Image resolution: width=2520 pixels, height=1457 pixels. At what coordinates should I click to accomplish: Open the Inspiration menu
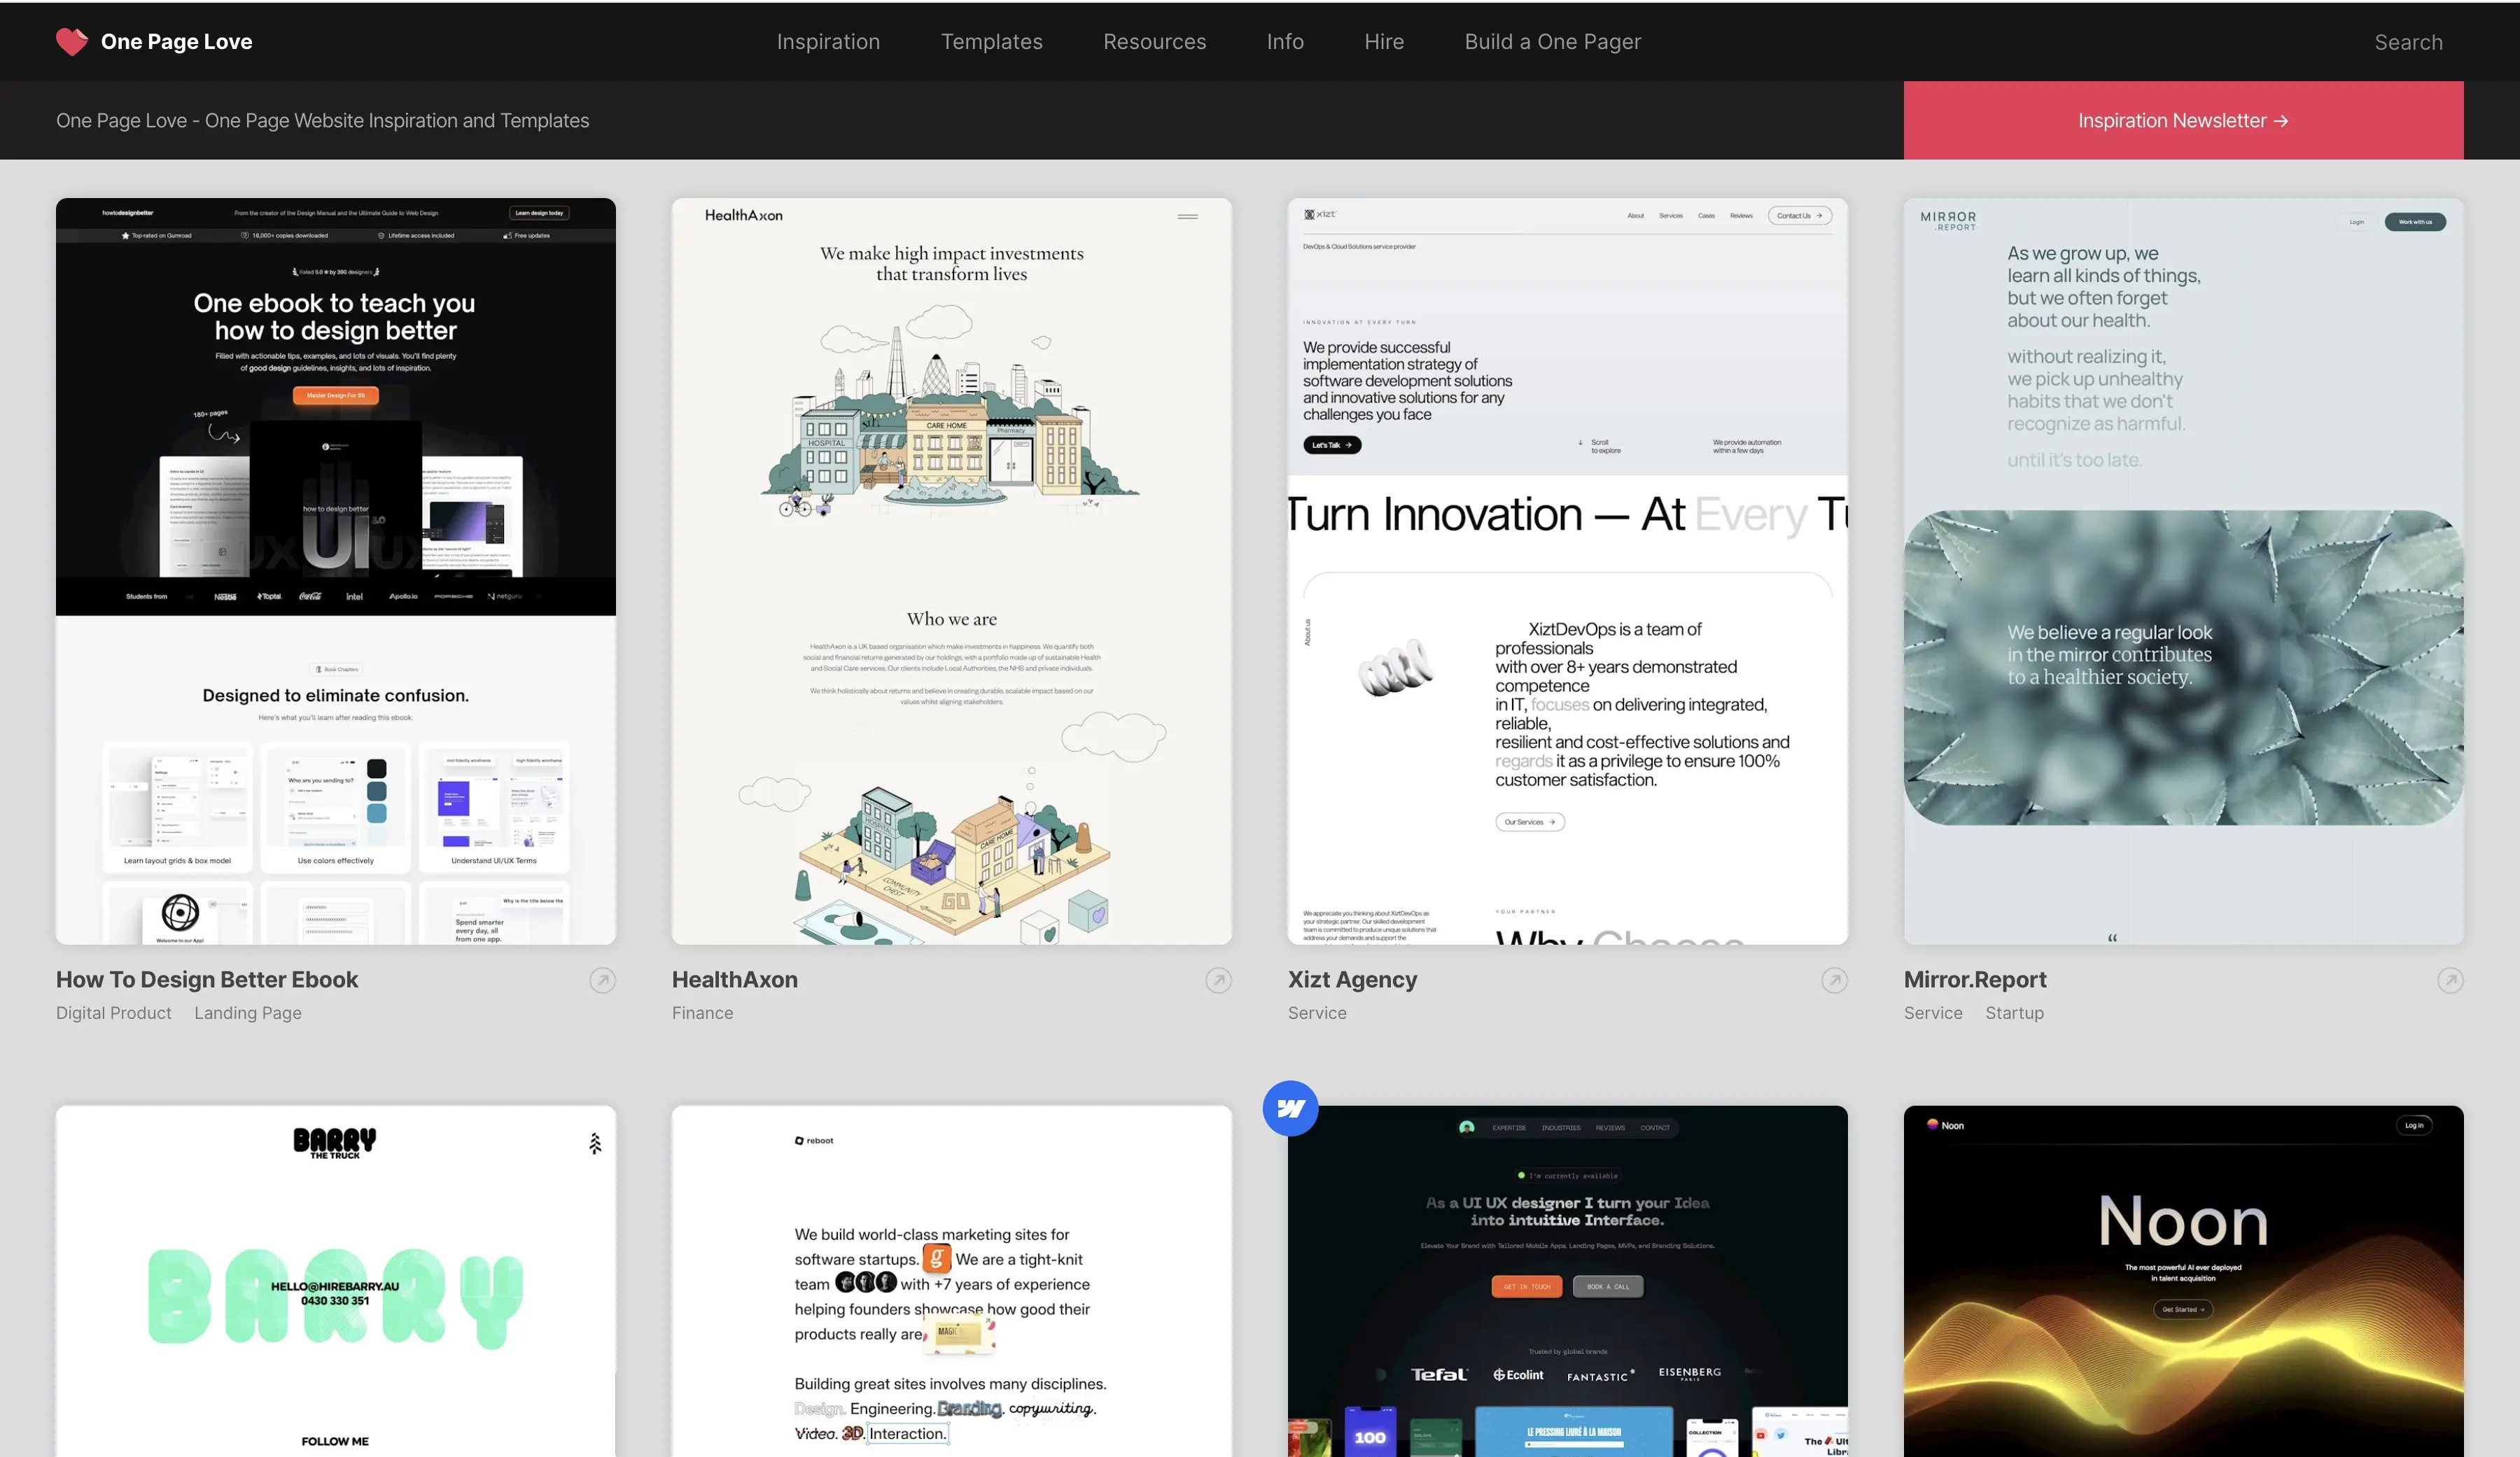point(828,42)
